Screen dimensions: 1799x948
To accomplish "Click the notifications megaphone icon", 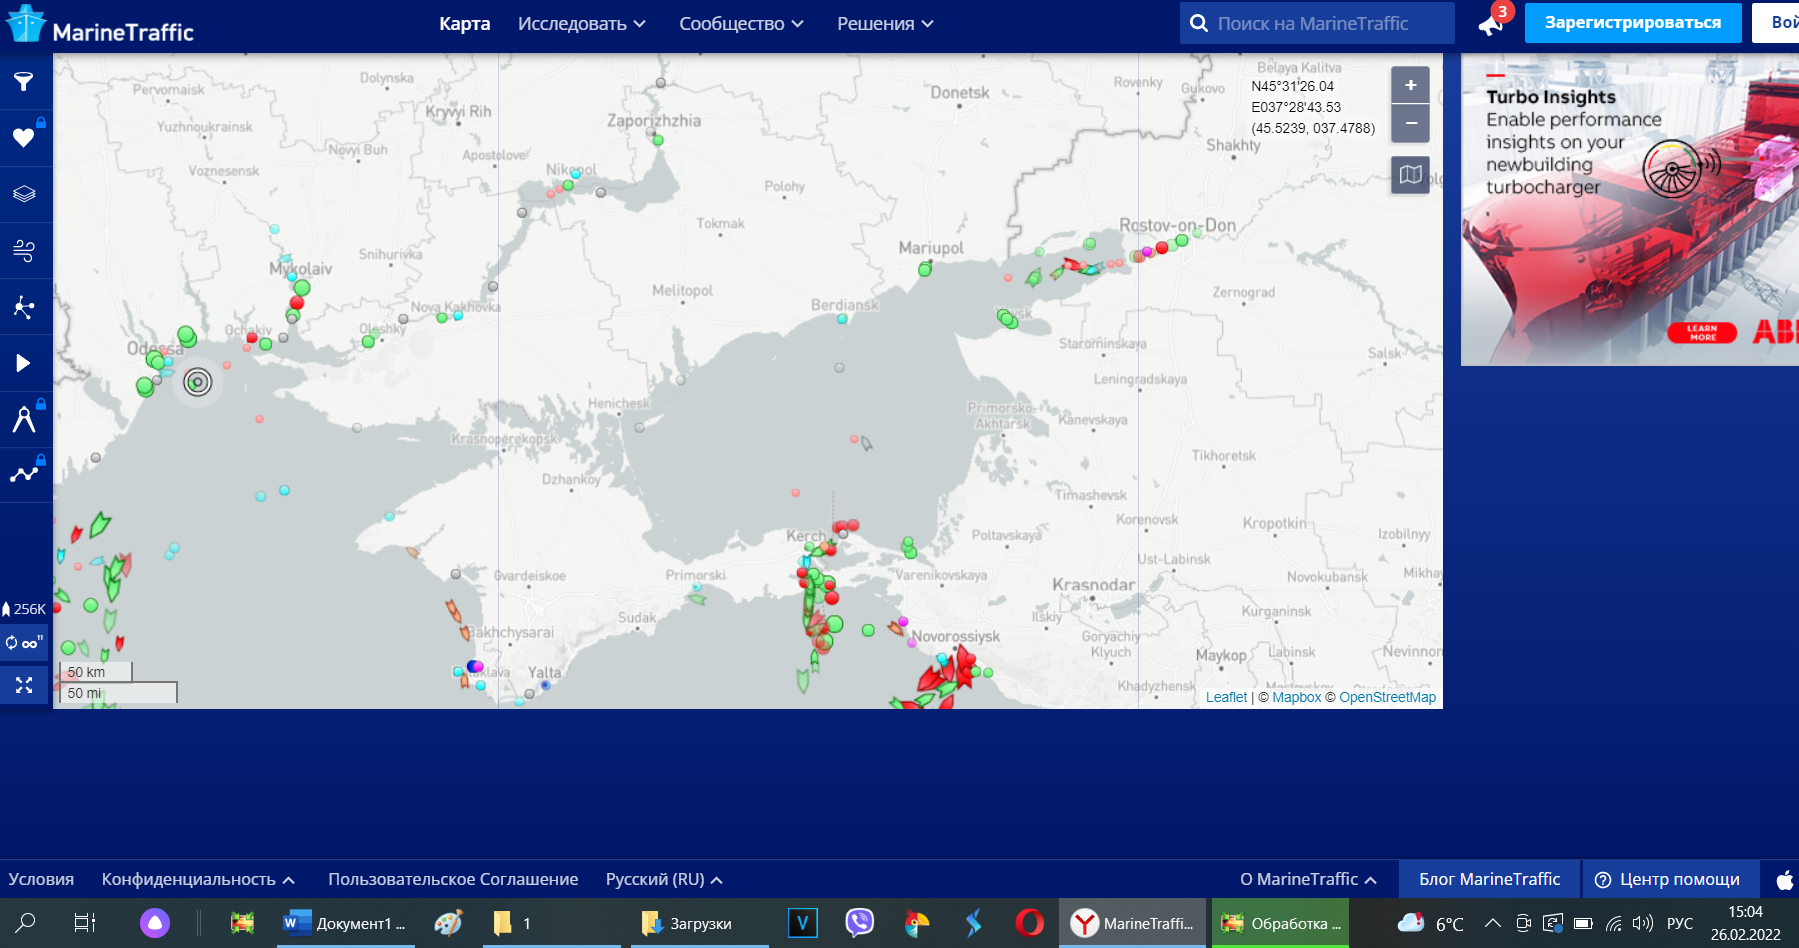I will [x=1491, y=24].
